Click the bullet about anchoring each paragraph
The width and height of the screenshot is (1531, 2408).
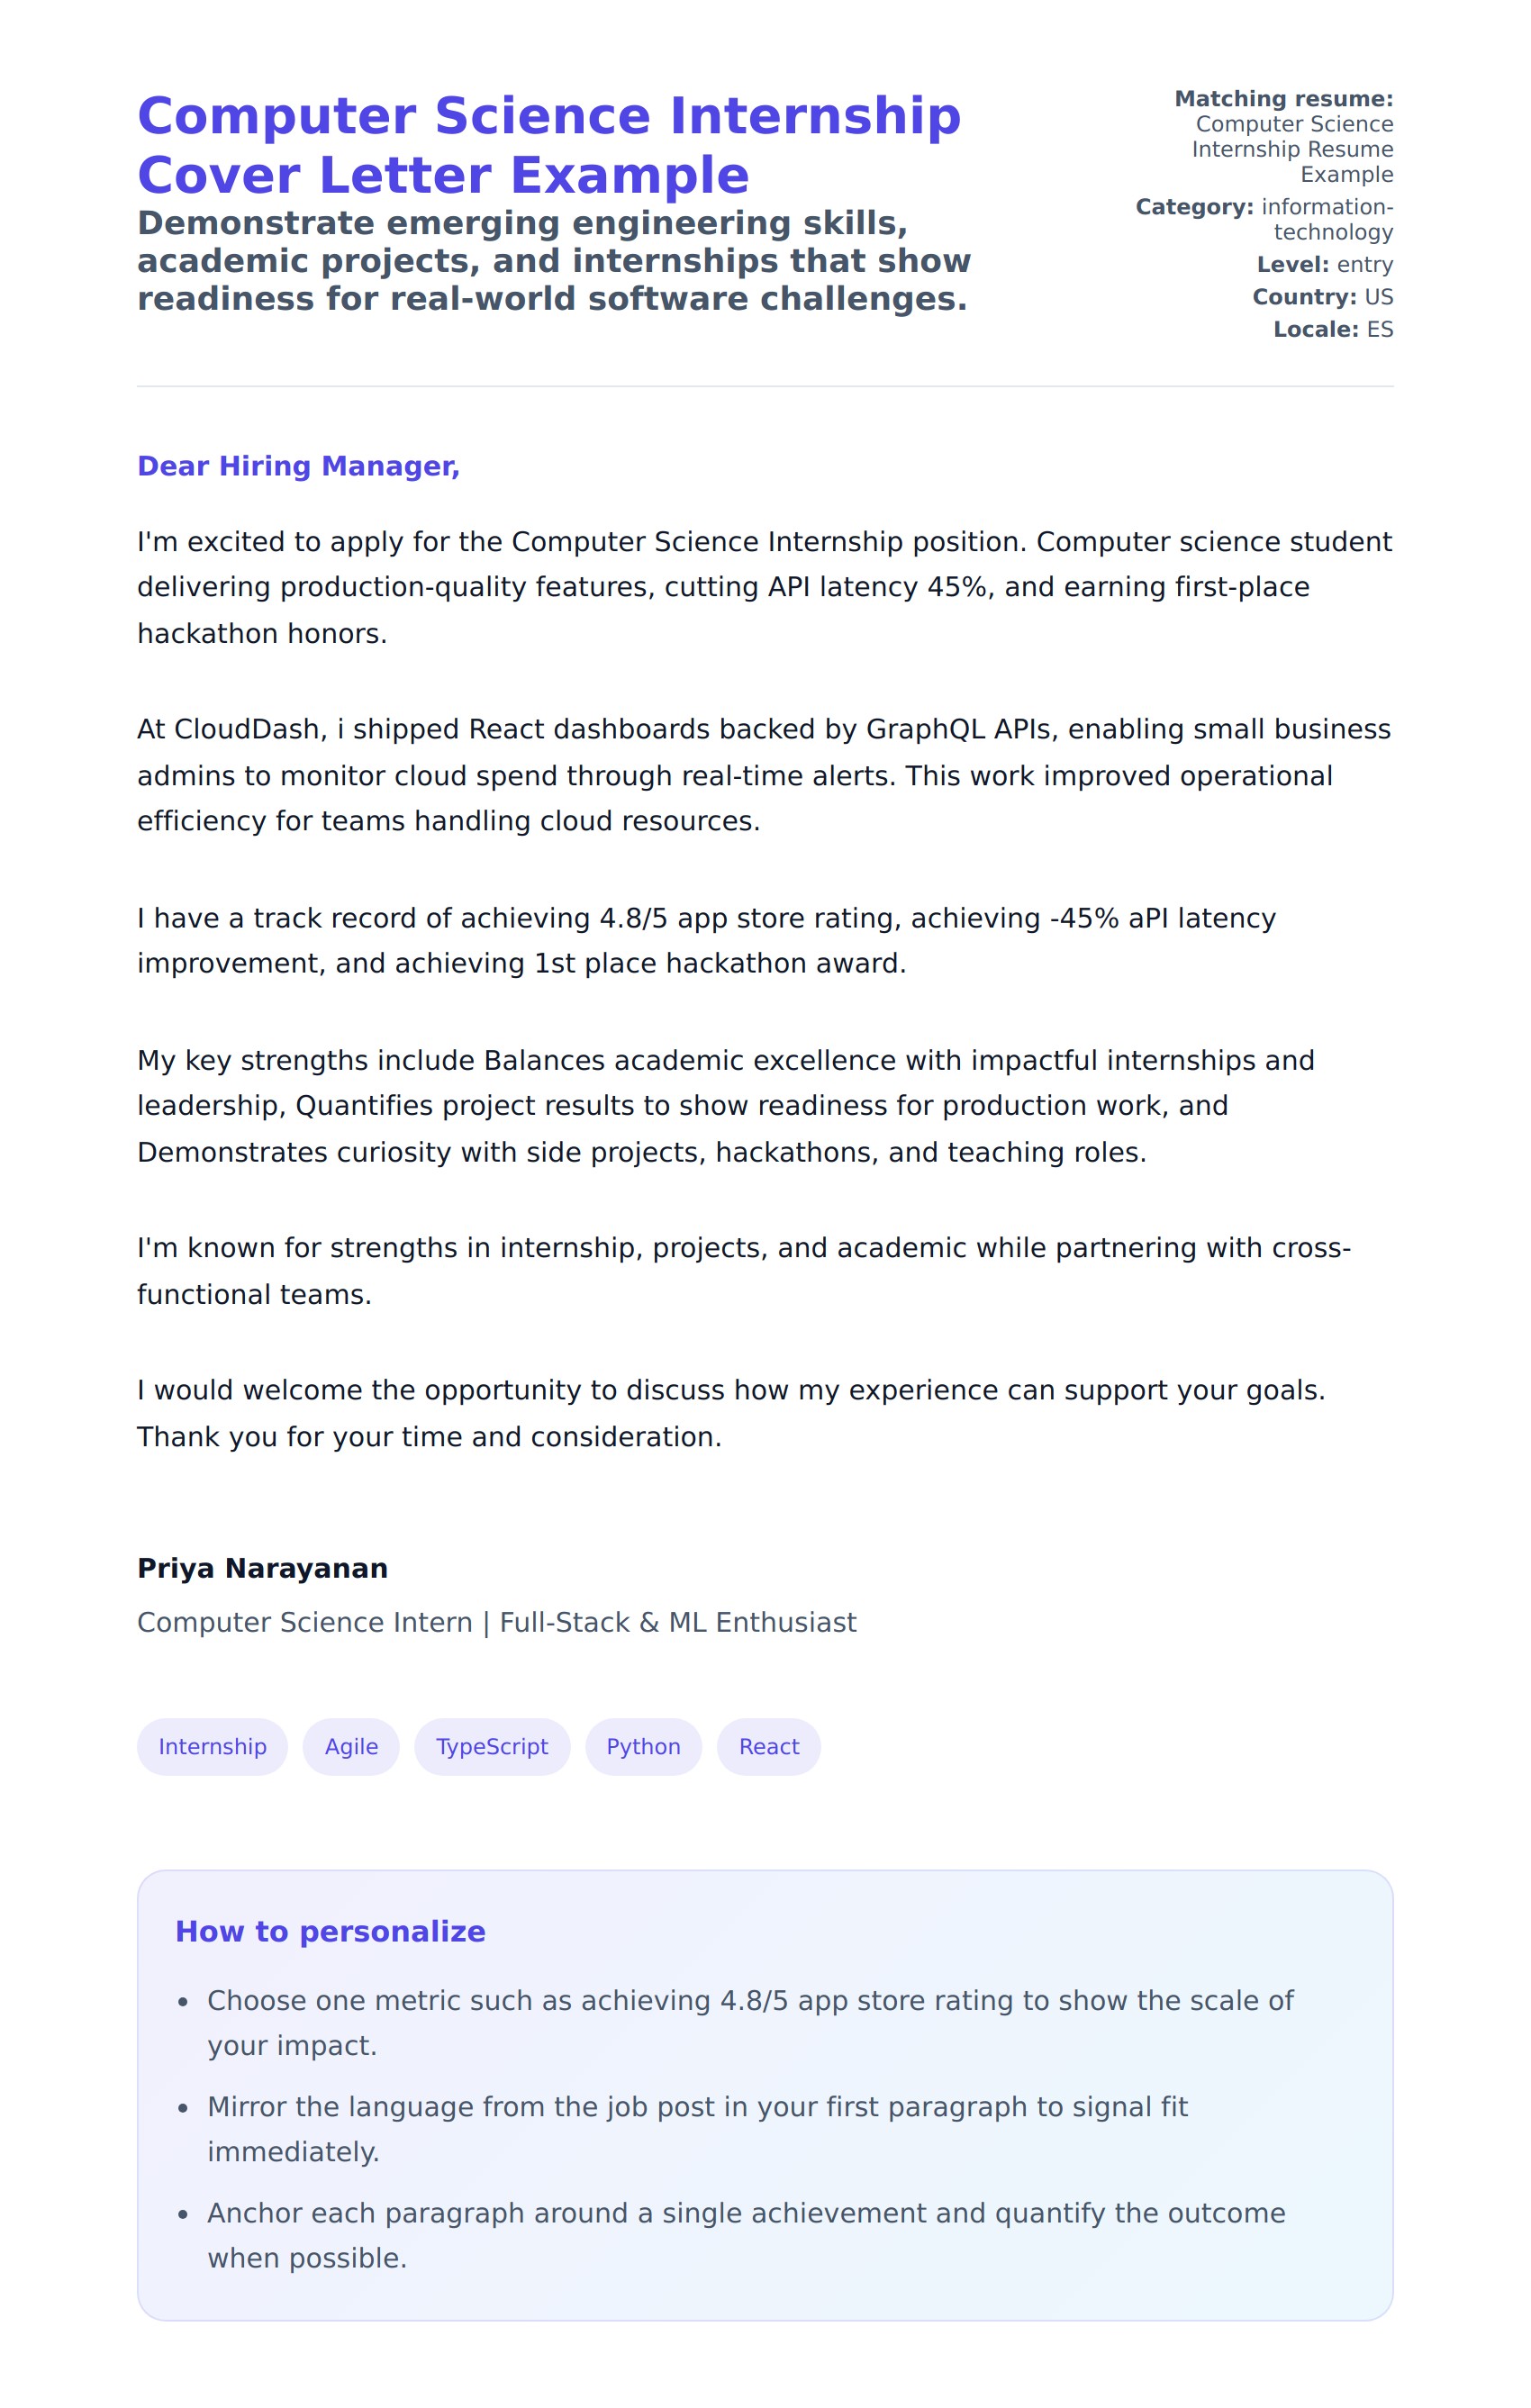pos(745,2235)
